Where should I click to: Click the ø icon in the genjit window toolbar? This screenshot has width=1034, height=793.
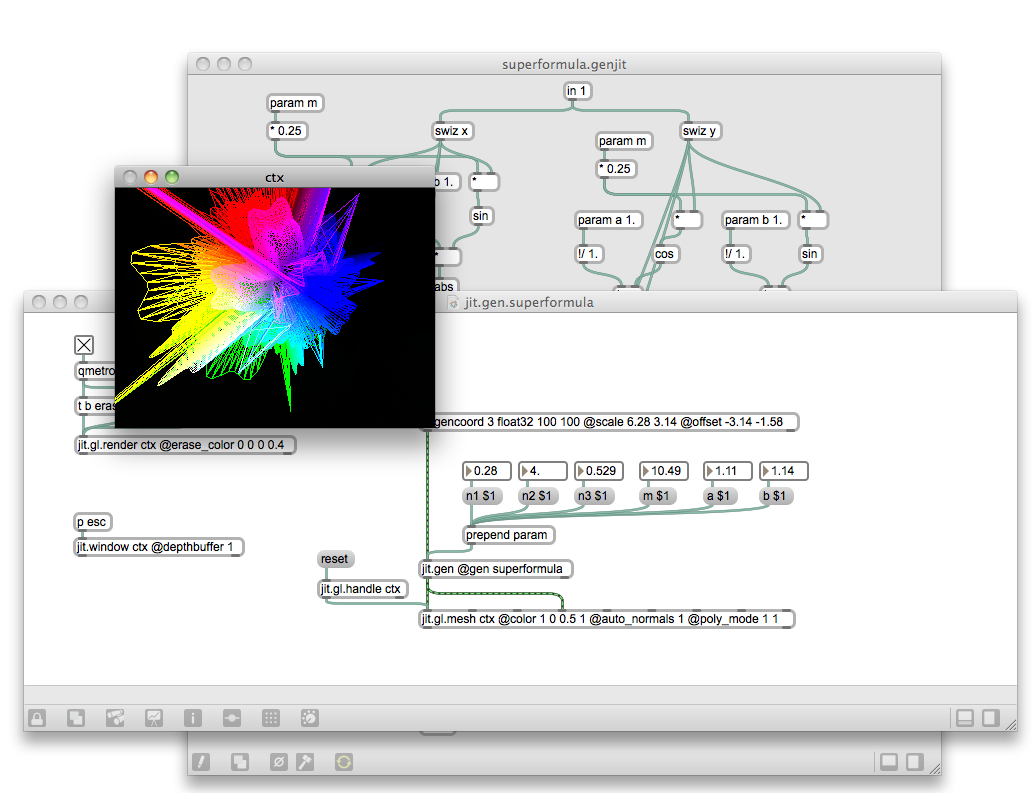click(x=277, y=762)
